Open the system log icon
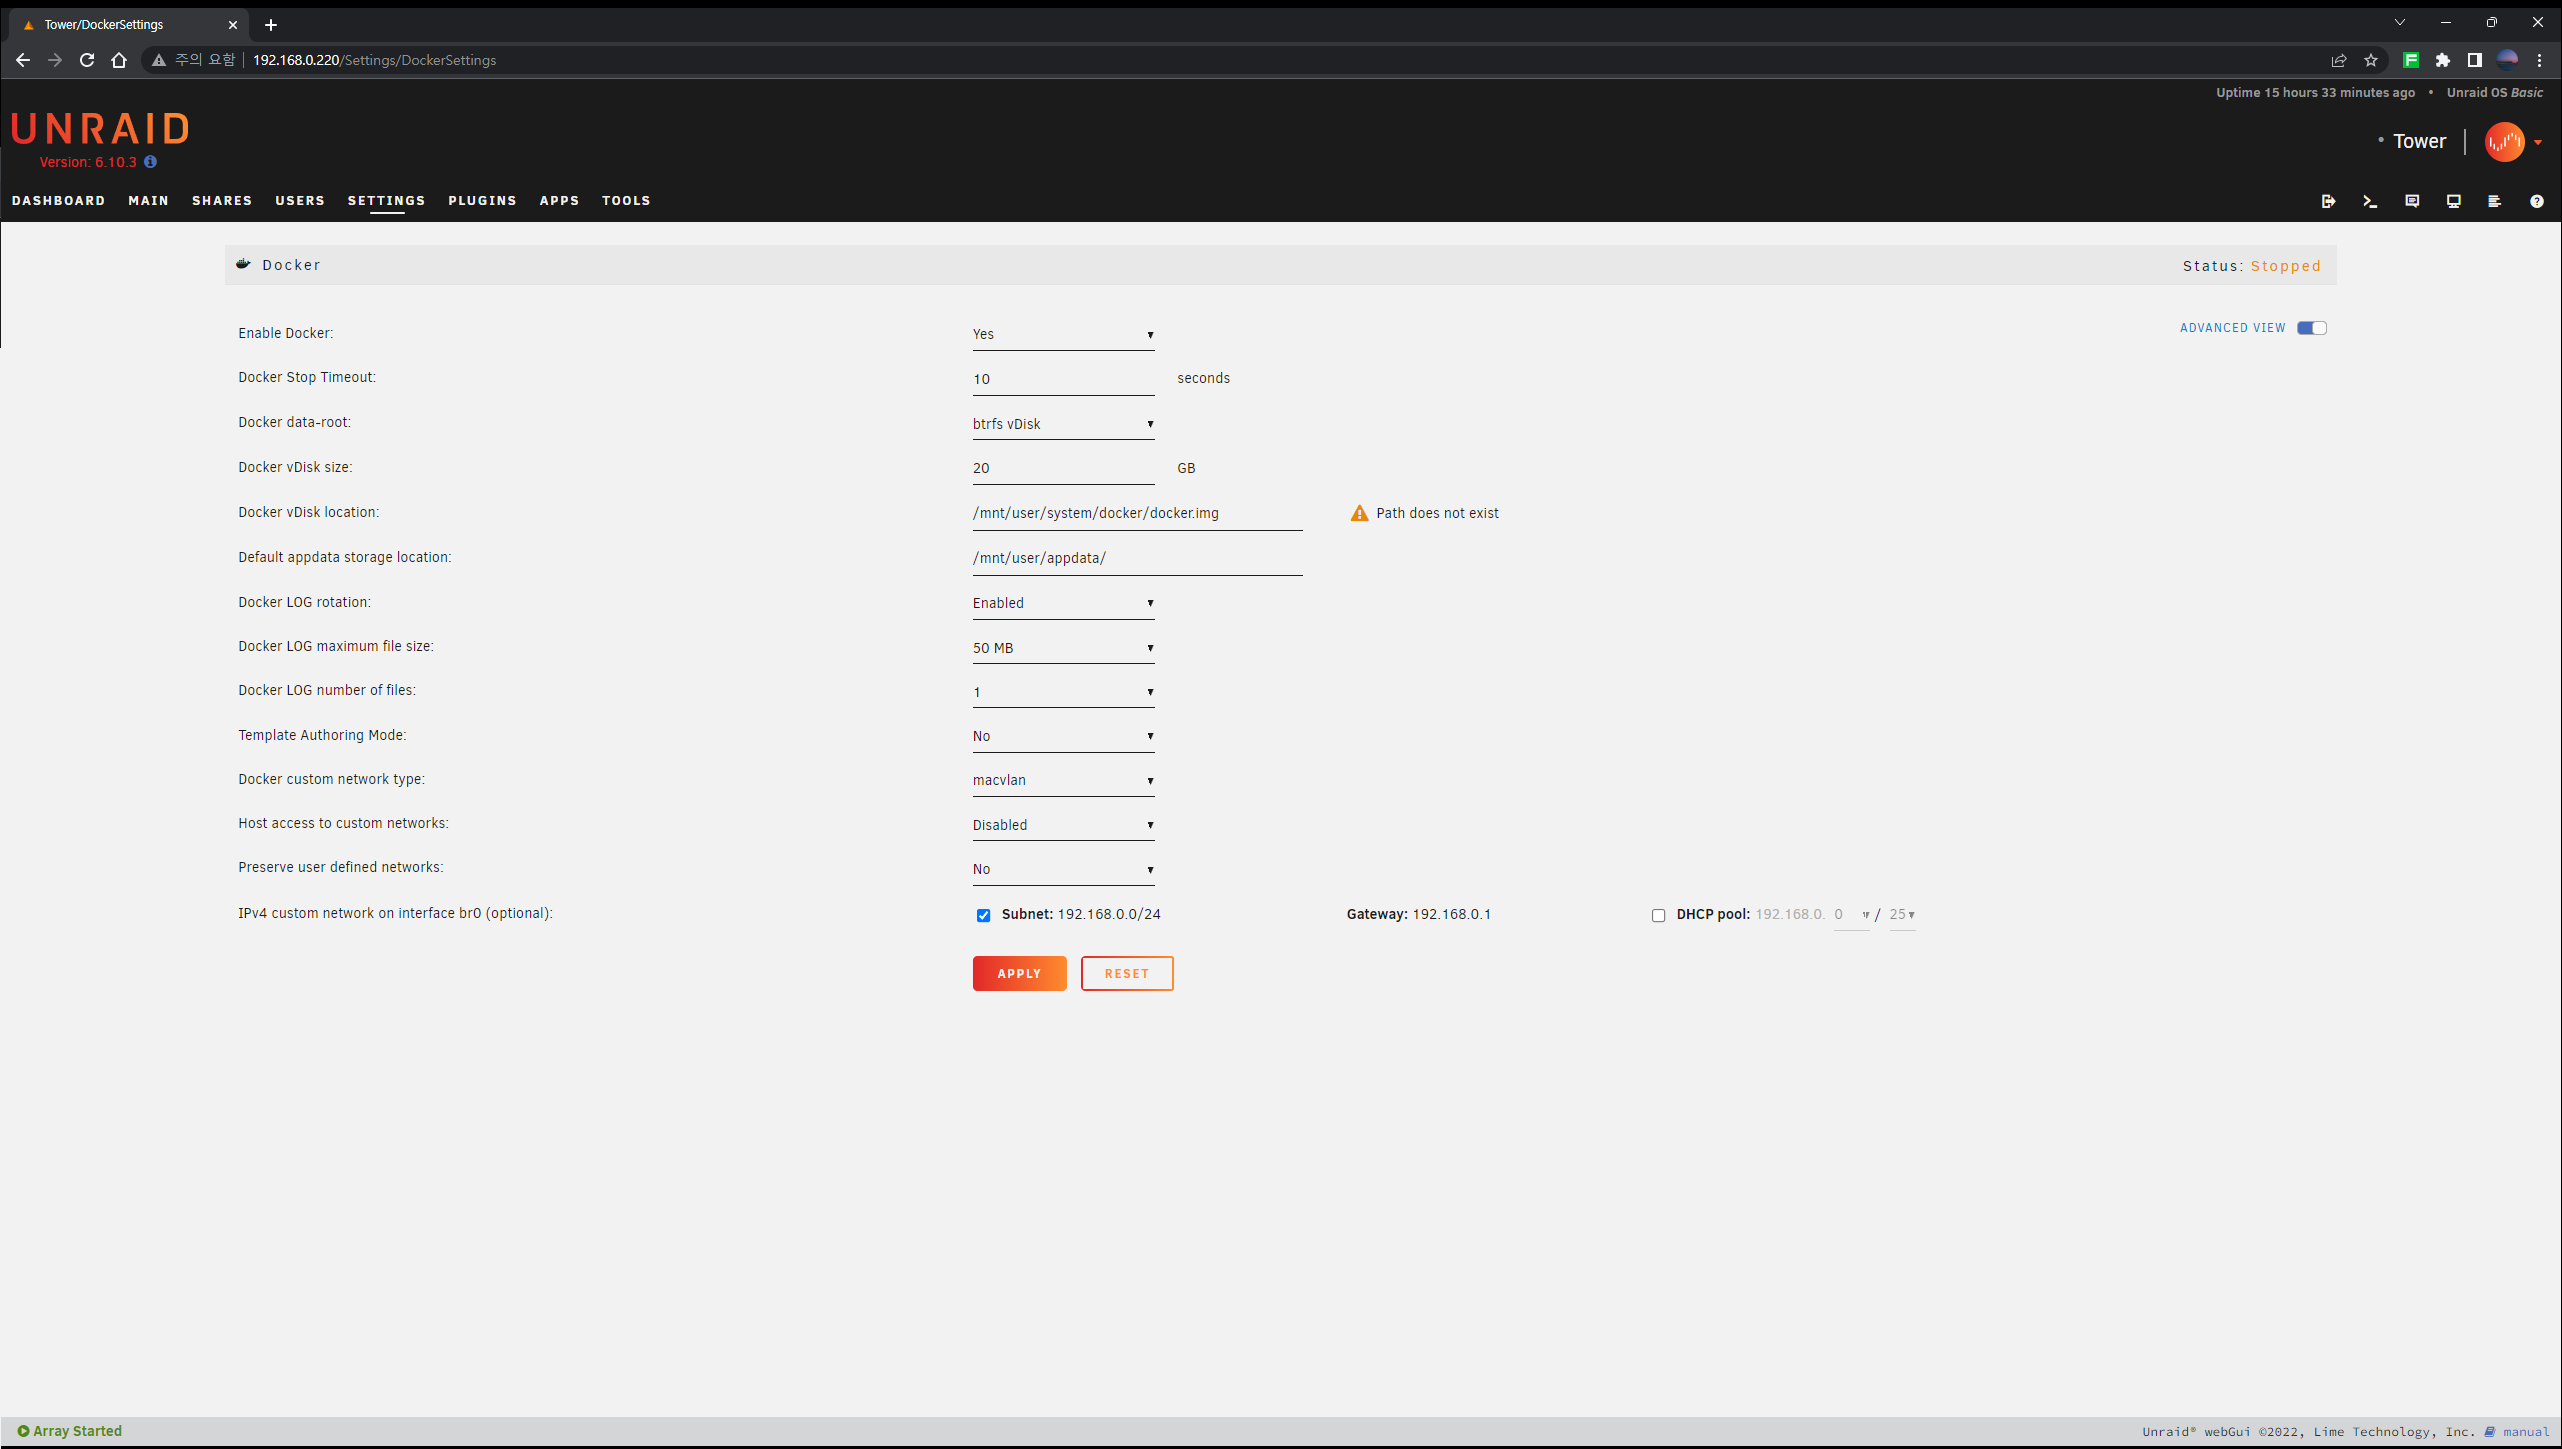This screenshot has width=2562, height=1449. (2495, 201)
